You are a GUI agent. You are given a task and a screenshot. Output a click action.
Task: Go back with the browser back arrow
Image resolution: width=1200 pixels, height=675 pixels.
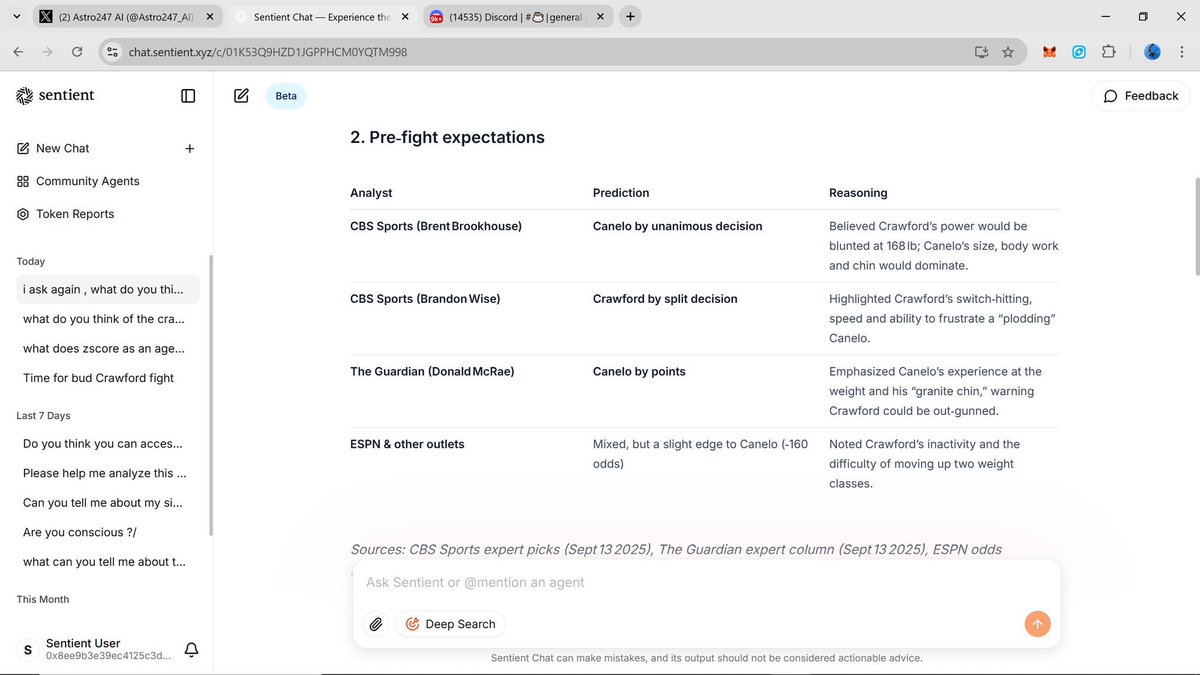tap(18, 52)
